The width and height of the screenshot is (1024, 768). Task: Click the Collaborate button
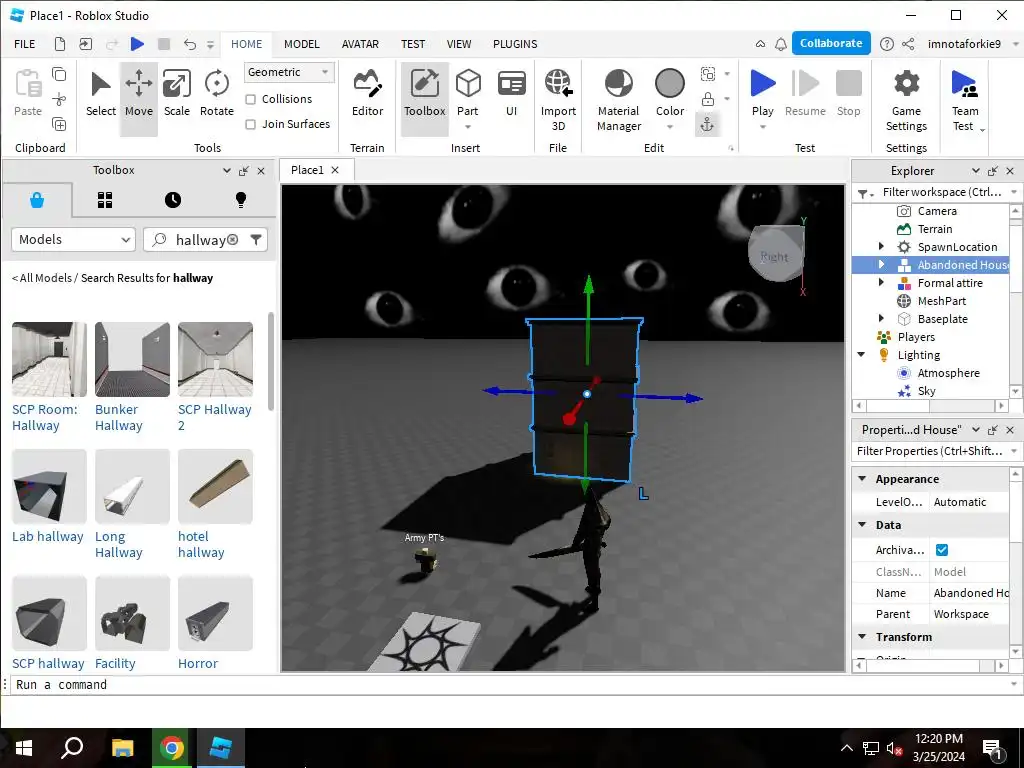831,43
